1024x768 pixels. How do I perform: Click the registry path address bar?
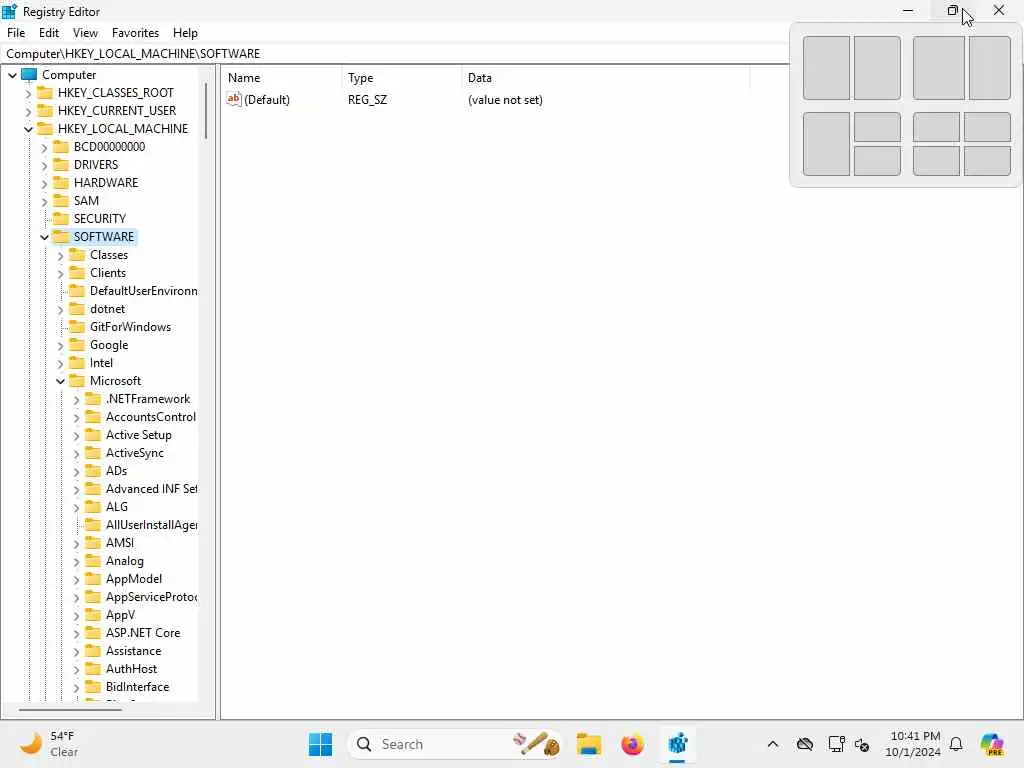tap(395, 54)
